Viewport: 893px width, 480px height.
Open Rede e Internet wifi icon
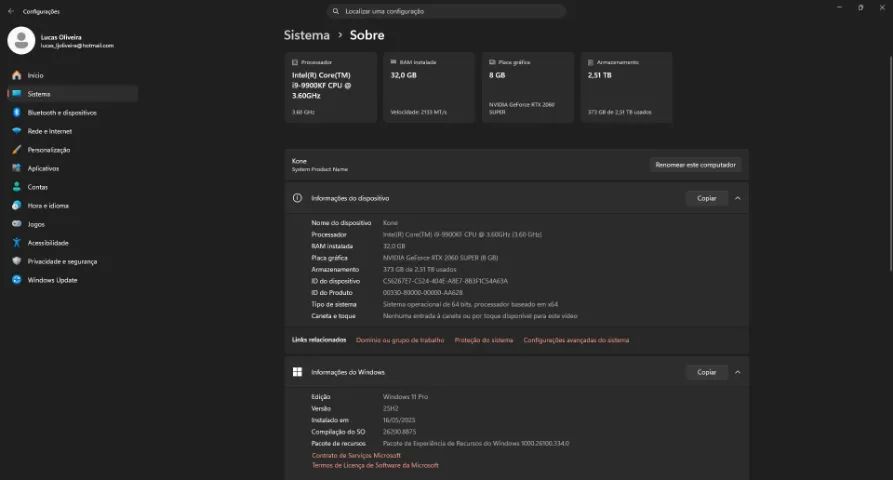17,131
